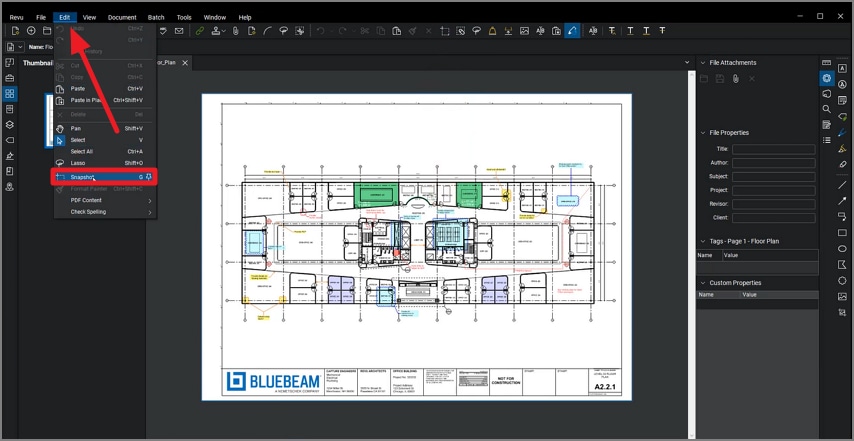
Task: Select the rectangle markup tool
Action: point(843,232)
